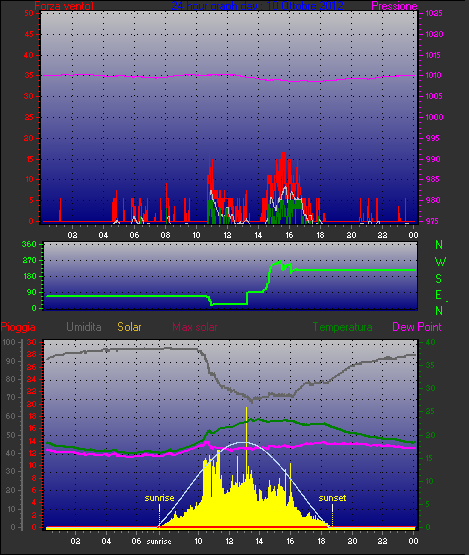The width and height of the screenshot is (469, 555).
Task: Select the Temperatura legend label
Action: 342,327
